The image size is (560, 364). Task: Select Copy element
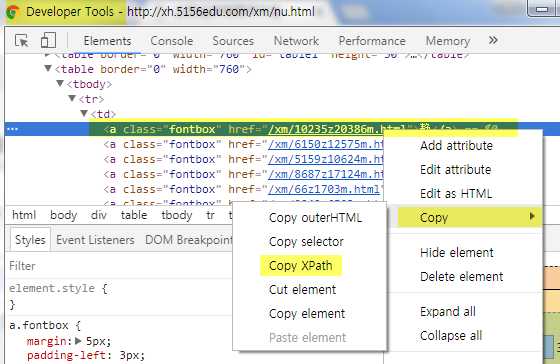307,313
